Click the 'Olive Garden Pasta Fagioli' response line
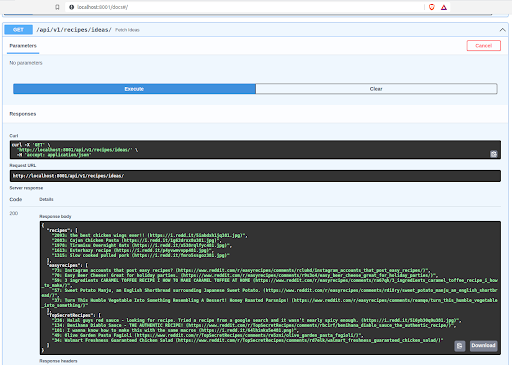The width and height of the screenshot is (512, 365). (x=207, y=335)
